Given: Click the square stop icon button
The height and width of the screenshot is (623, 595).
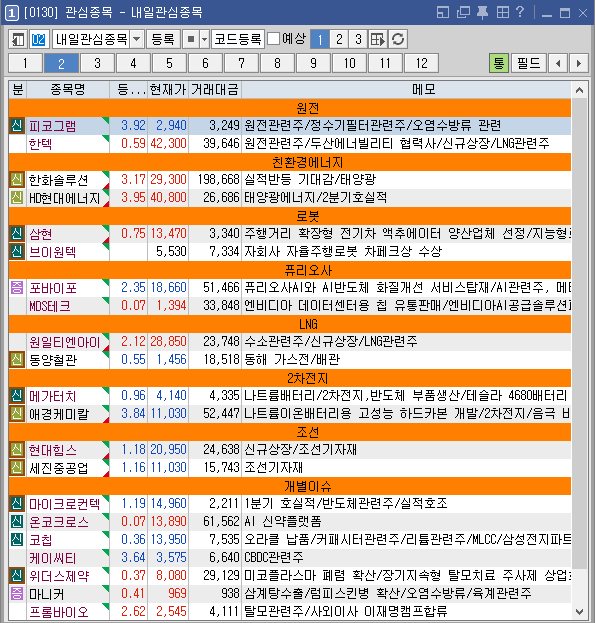Looking at the screenshot, I should coord(191,39).
